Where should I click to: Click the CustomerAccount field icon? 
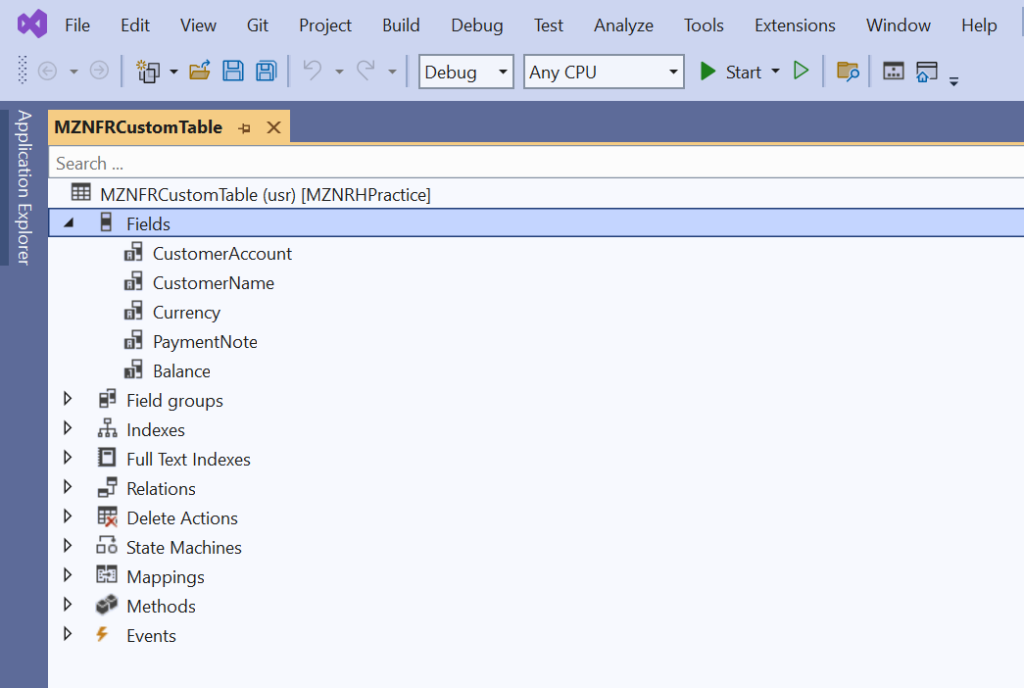133,252
